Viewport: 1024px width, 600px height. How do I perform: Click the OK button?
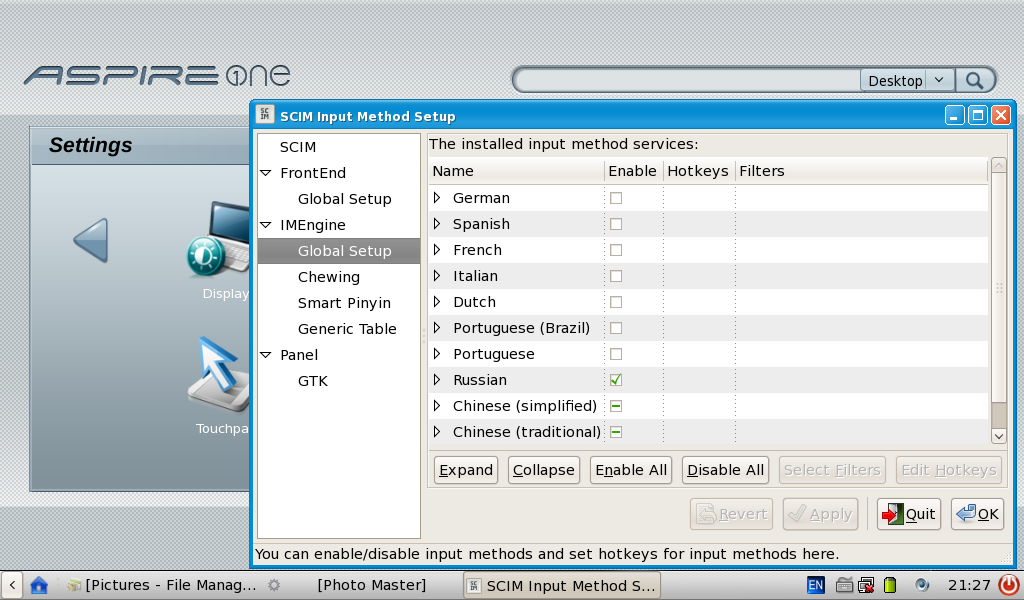point(977,514)
